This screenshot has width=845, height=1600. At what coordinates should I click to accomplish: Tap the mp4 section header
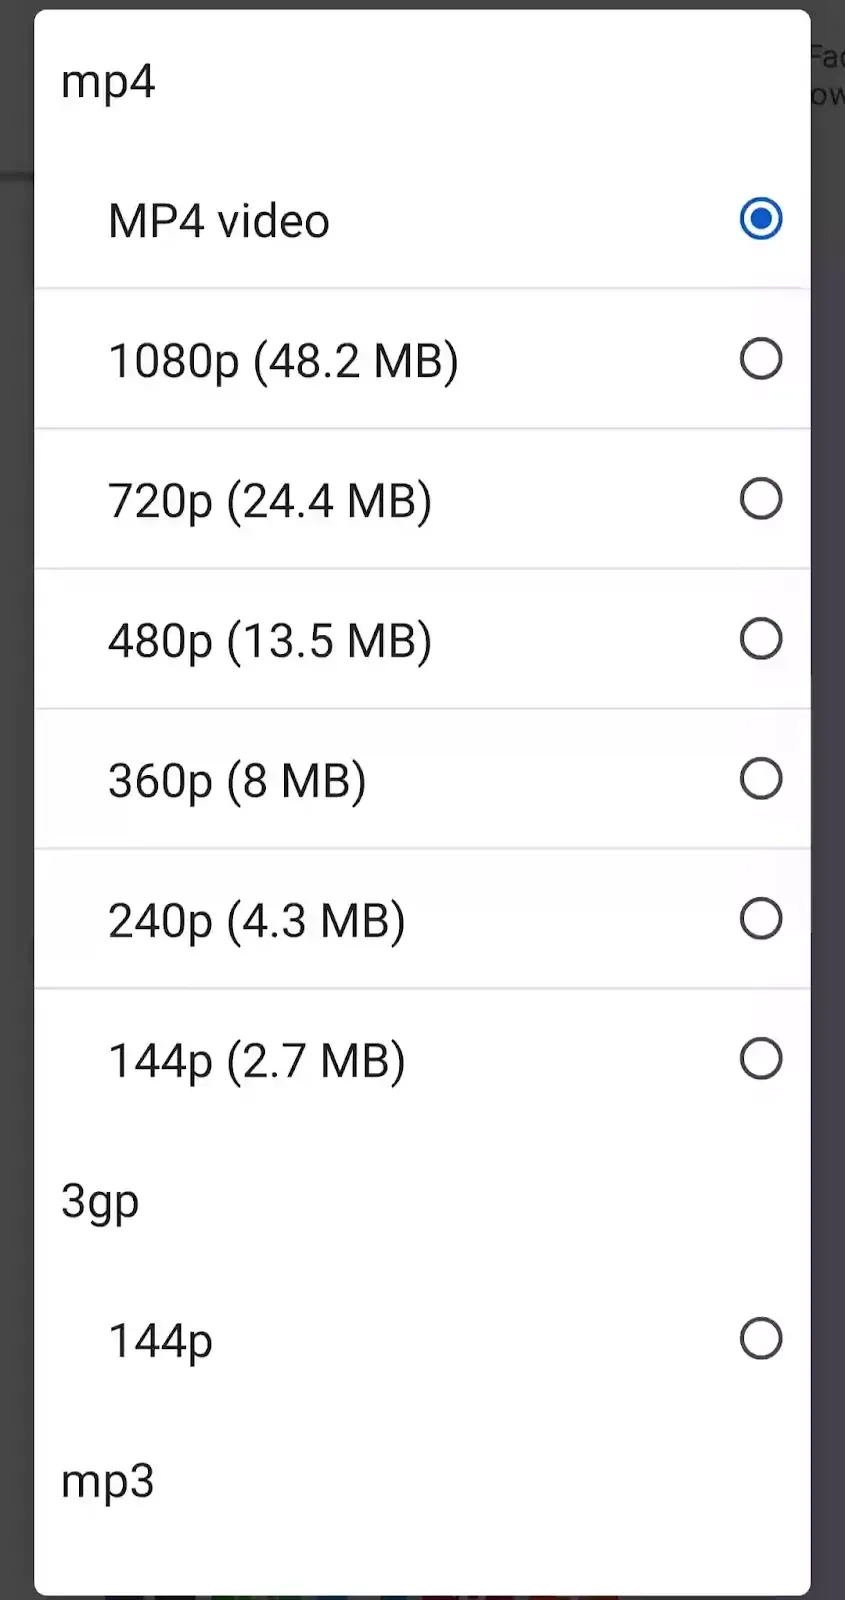(x=108, y=81)
